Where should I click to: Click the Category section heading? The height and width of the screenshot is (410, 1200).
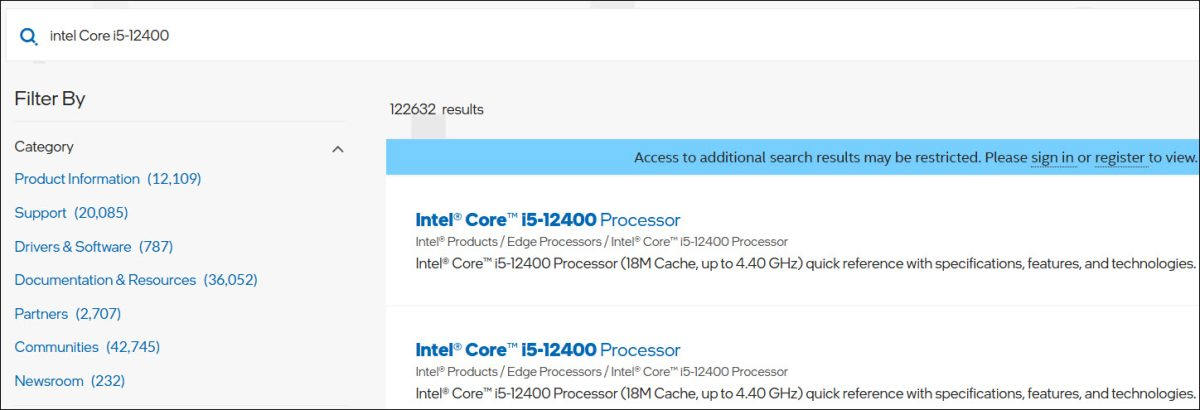point(44,147)
